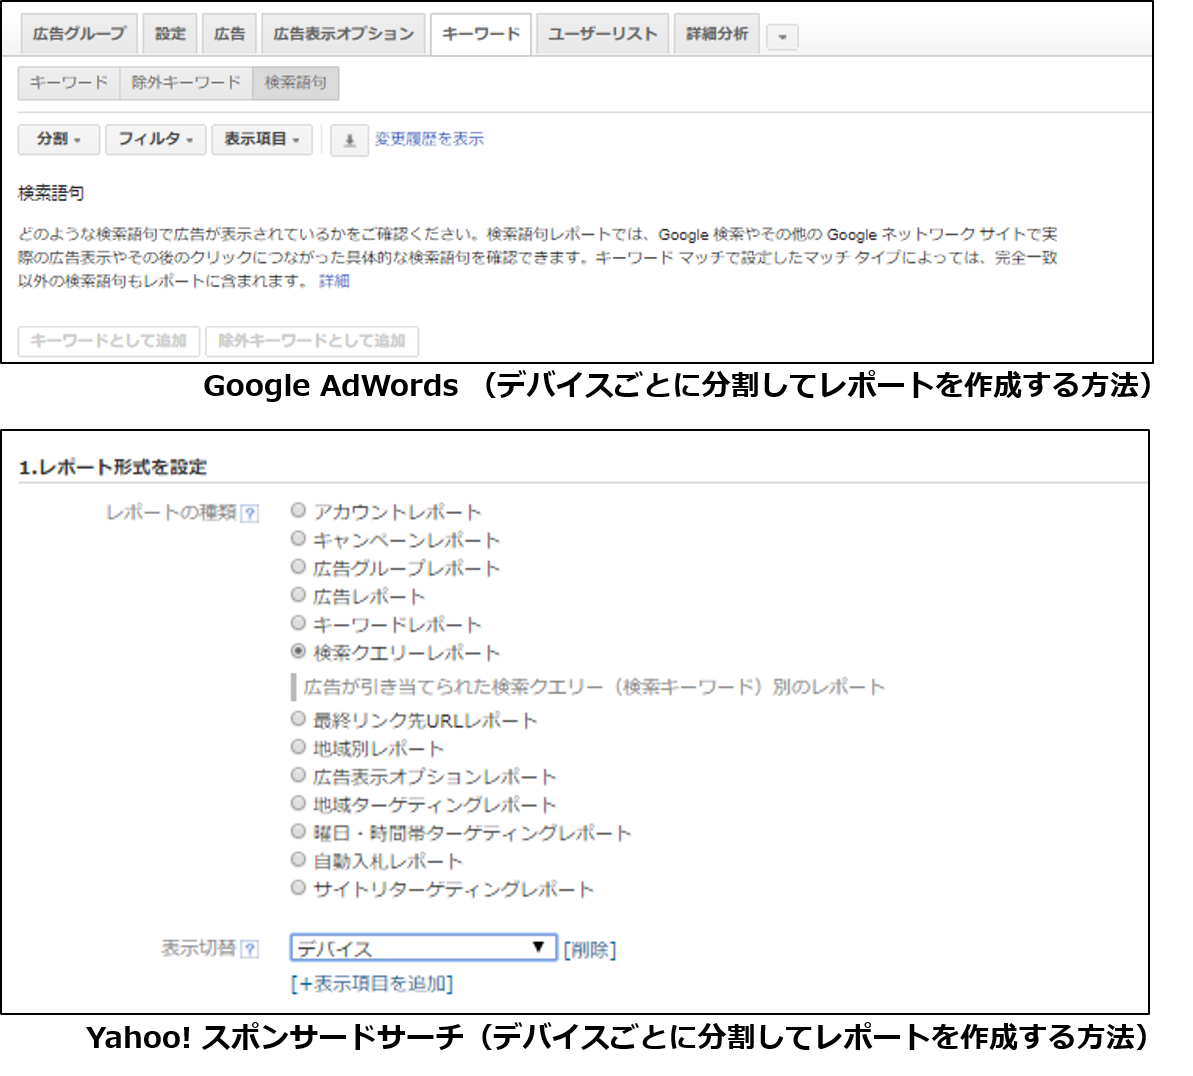Expand the 分割 dropdown

coord(59,139)
